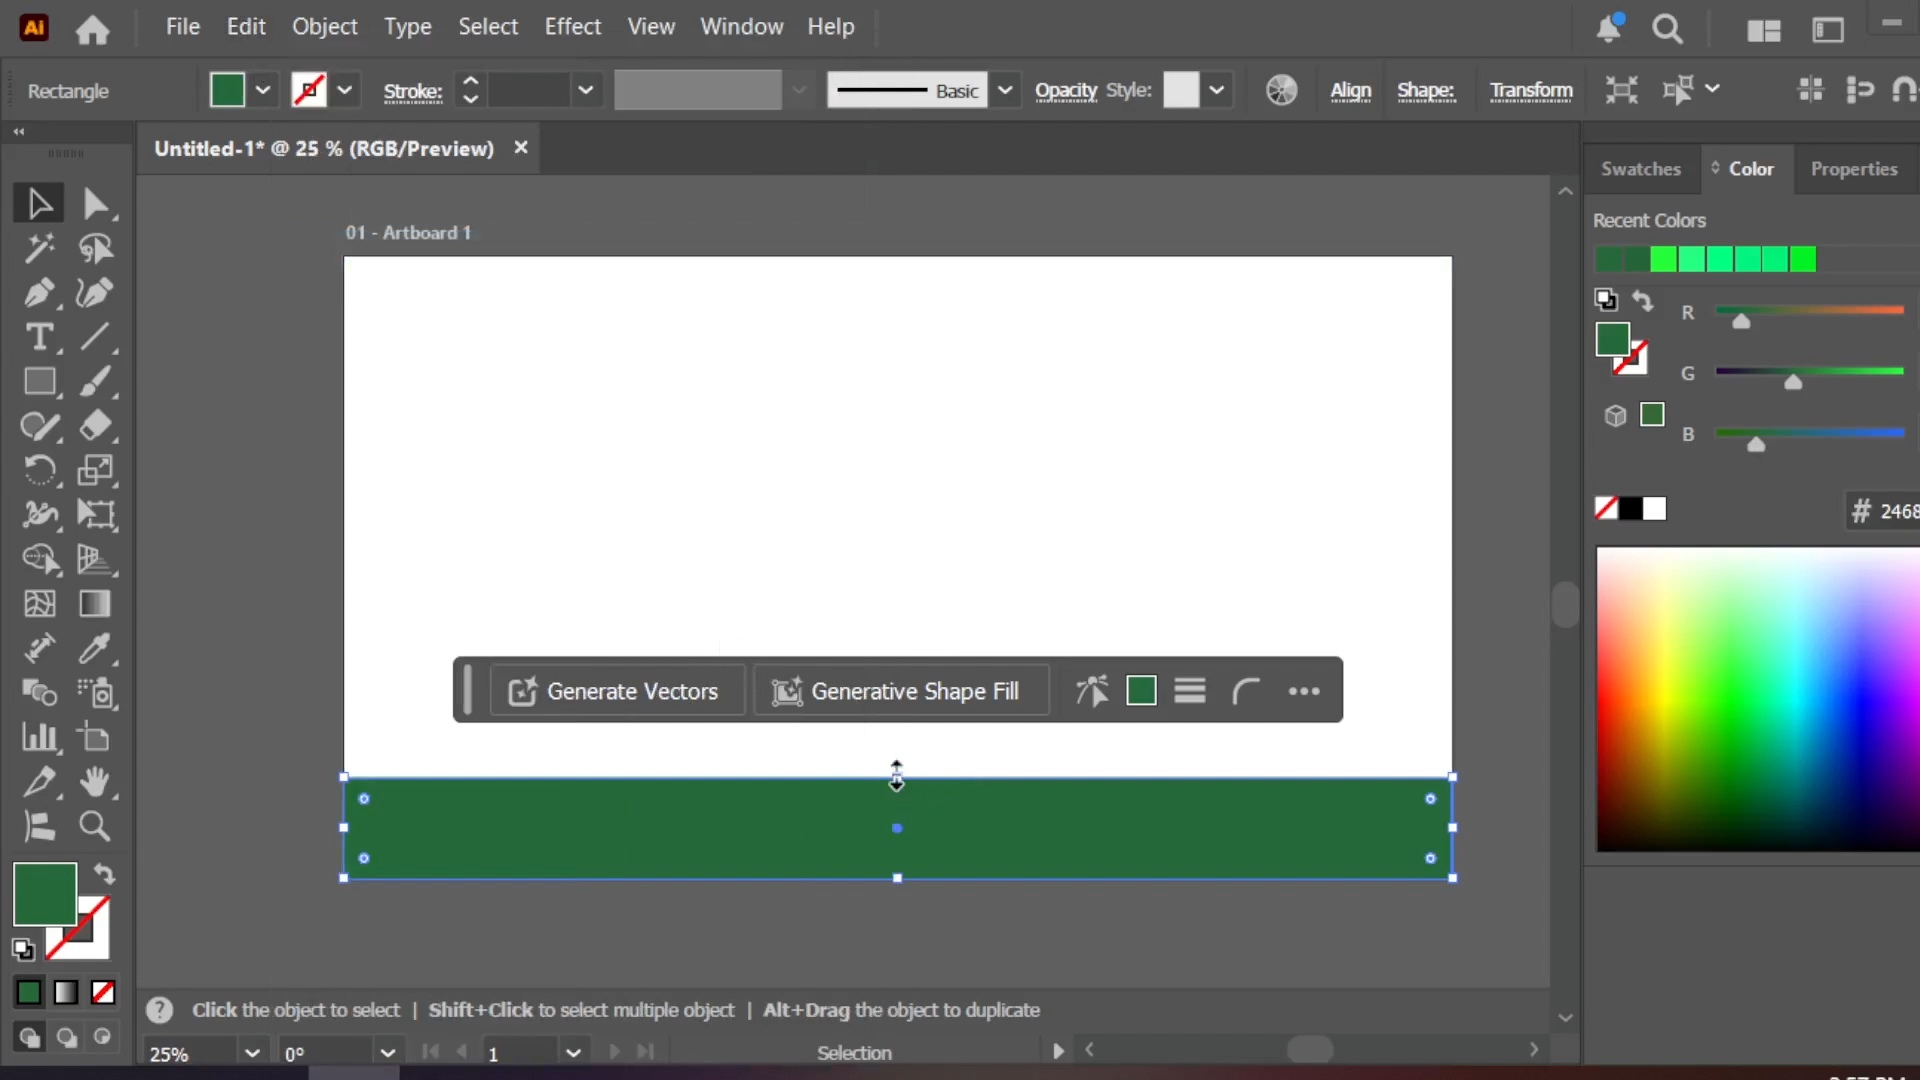Viewport: 1920px width, 1080px height.
Task: Choose the Eyedropper tool
Action: coord(95,649)
